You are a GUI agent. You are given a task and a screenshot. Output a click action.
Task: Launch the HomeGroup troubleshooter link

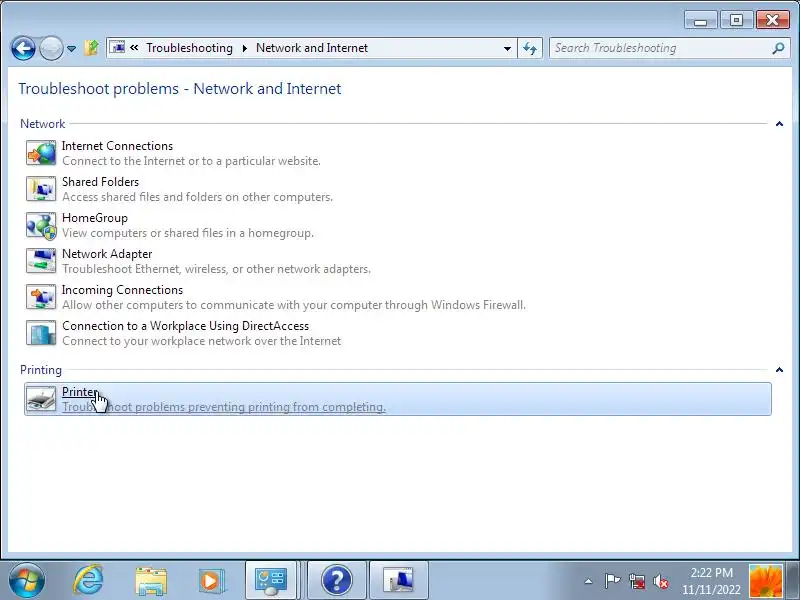click(95, 218)
